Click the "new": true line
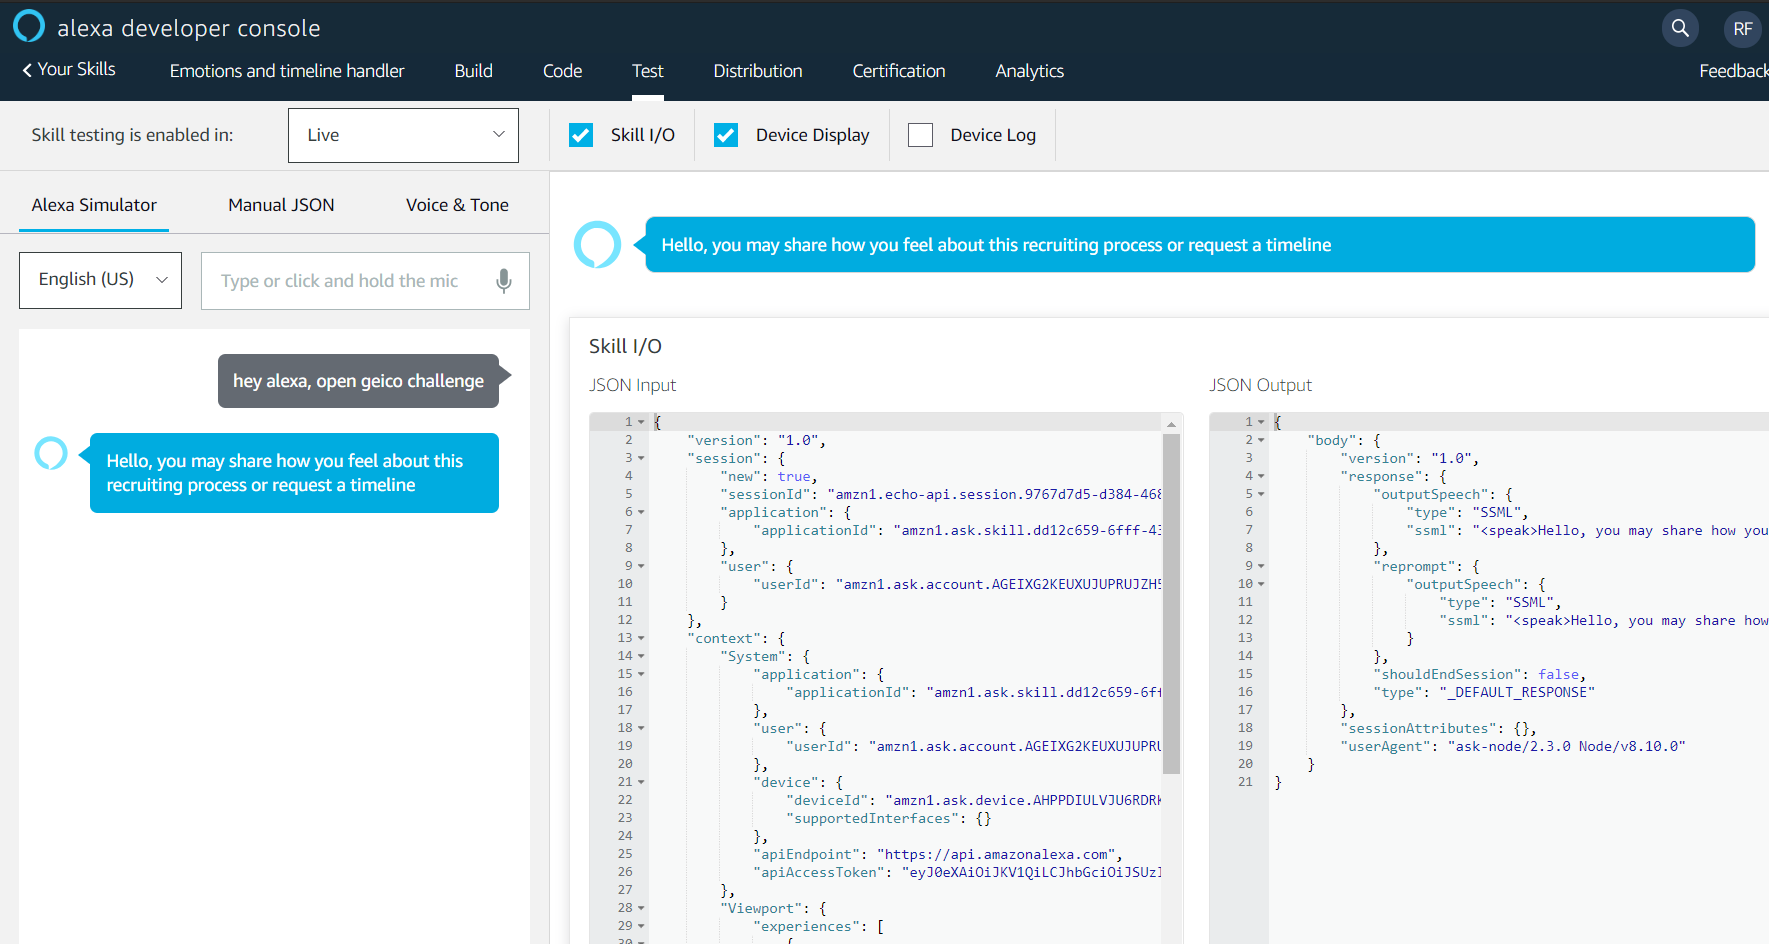This screenshot has width=1769, height=944. (x=768, y=477)
